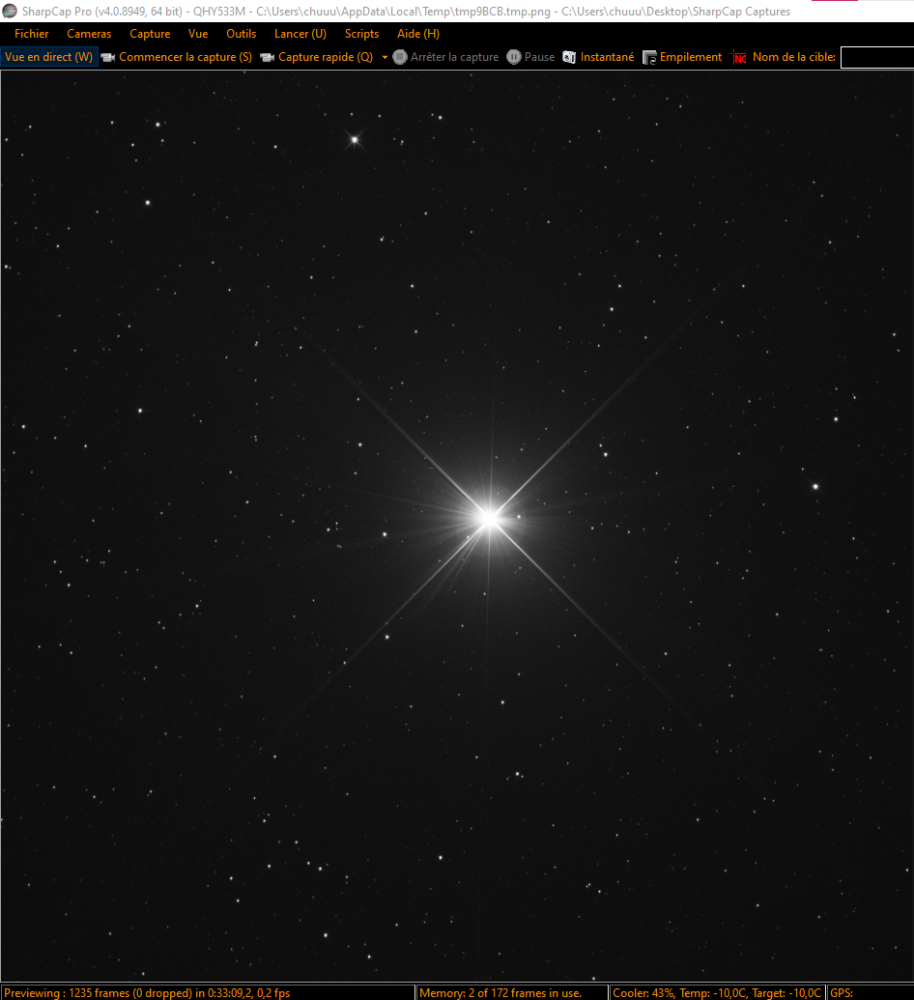Click the GPS: status entry
Viewport: 914px width, 1000px height.
click(841, 992)
